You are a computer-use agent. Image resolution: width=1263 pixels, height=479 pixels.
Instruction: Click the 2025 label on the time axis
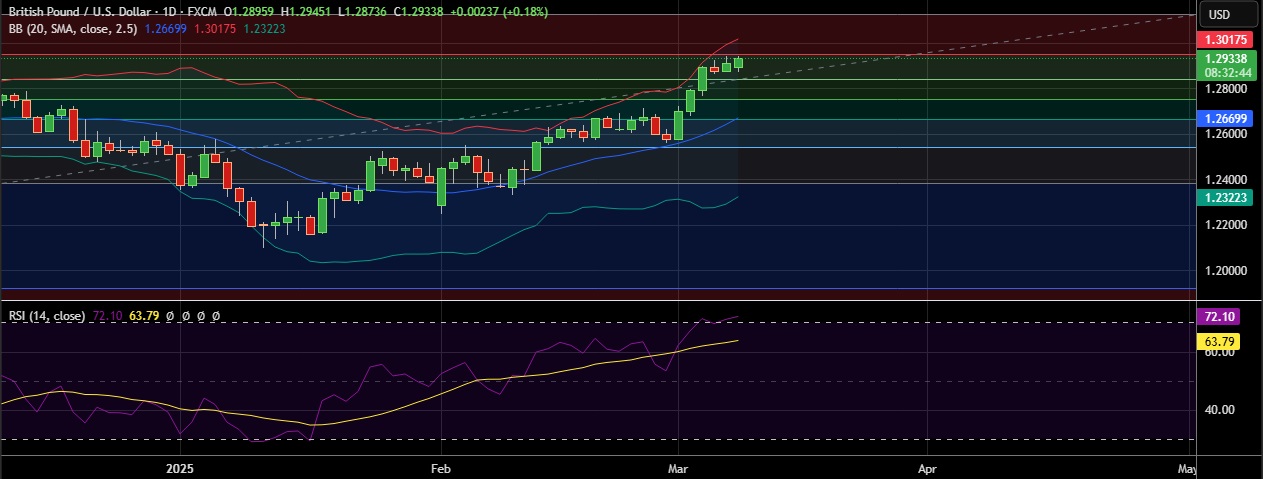pos(180,467)
